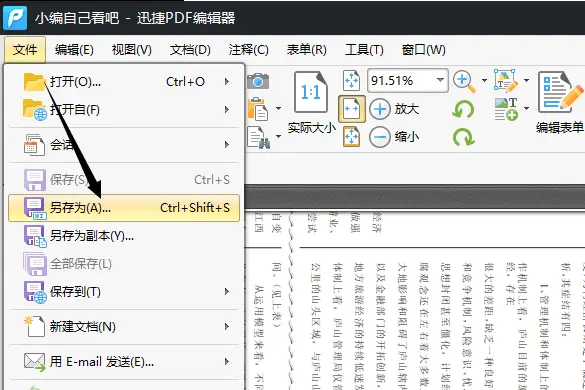Click the clipboard paste icon
Image resolution: width=585 pixels, height=390 pixels.
click(258, 109)
